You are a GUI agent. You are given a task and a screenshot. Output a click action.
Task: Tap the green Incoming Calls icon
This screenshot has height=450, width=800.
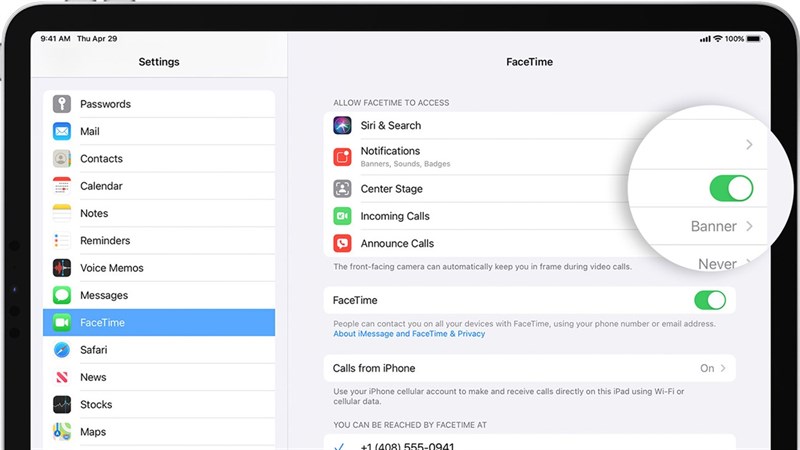coord(342,216)
